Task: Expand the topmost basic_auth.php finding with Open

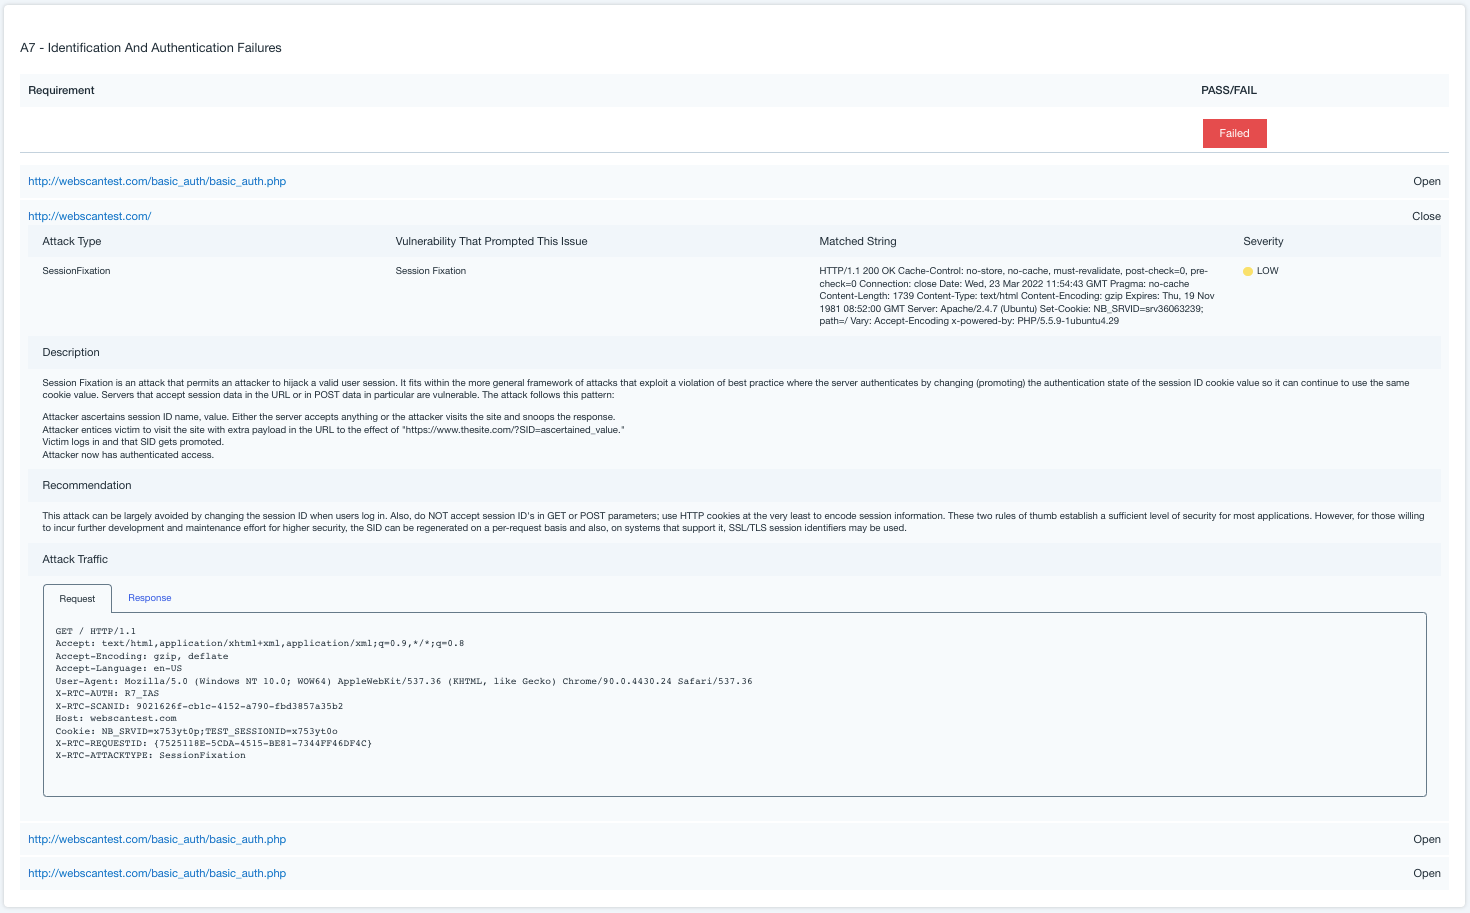Action: click(x=1426, y=181)
